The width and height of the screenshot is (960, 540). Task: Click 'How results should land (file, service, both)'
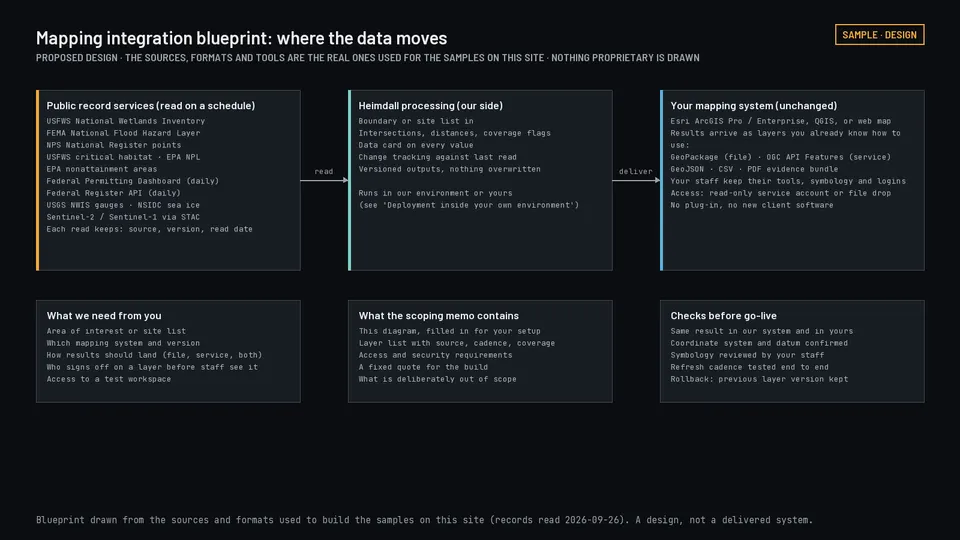coord(154,355)
